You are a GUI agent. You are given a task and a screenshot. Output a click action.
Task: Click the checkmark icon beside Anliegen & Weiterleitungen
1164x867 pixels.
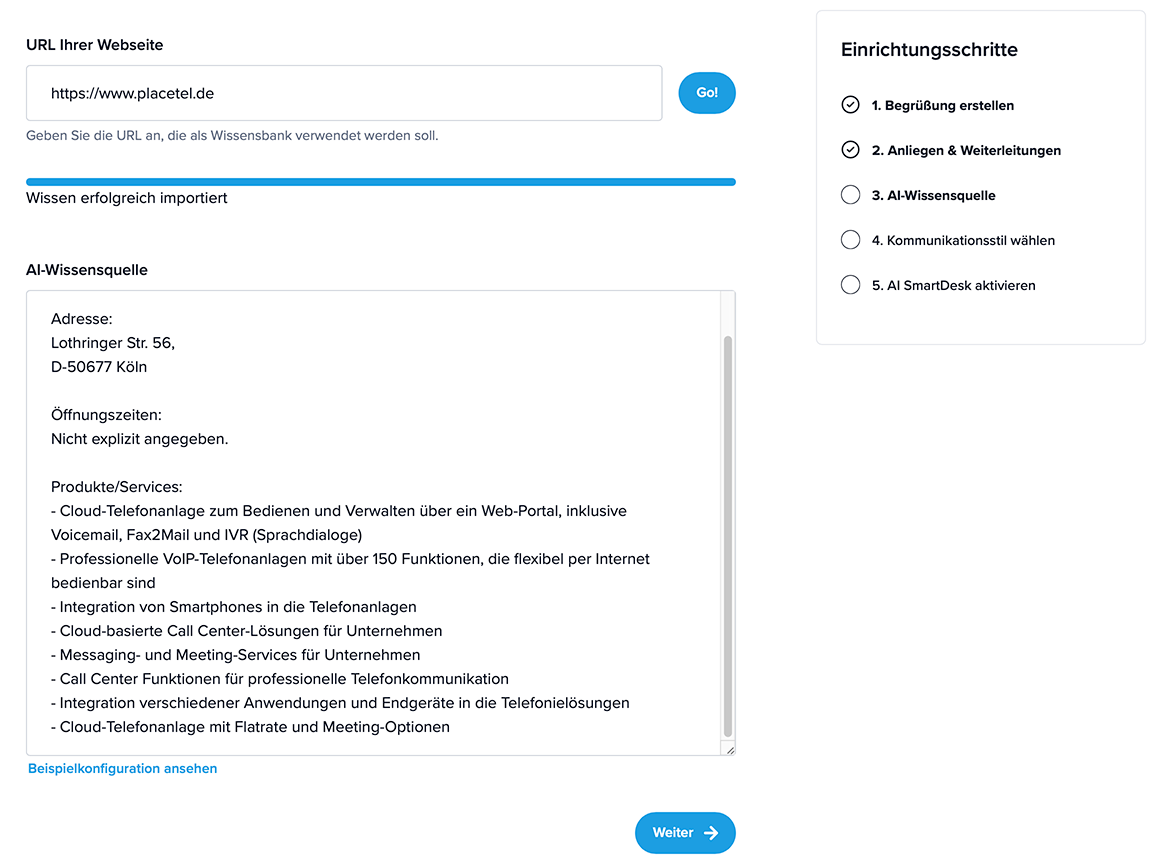tap(850, 150)
